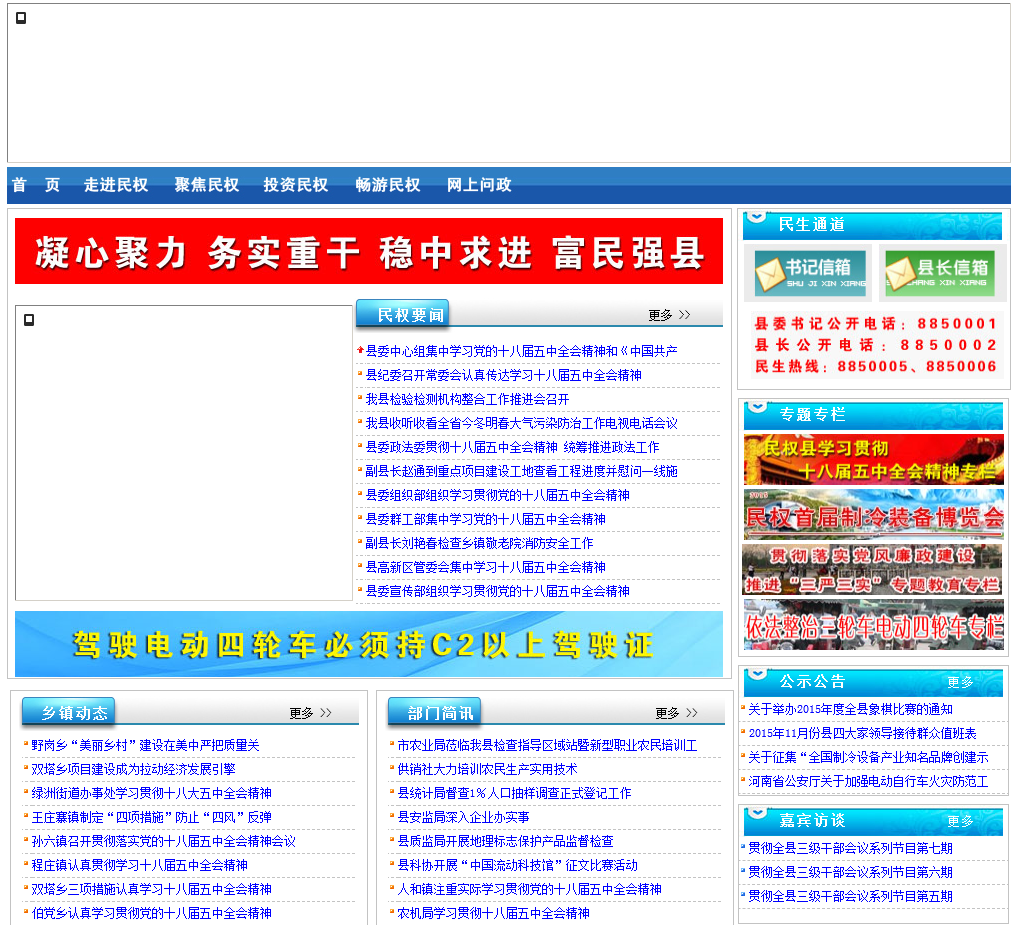
Task: Open news 我县收听收看全省今冬明春大气污染防治
Action: click(521, 424)
